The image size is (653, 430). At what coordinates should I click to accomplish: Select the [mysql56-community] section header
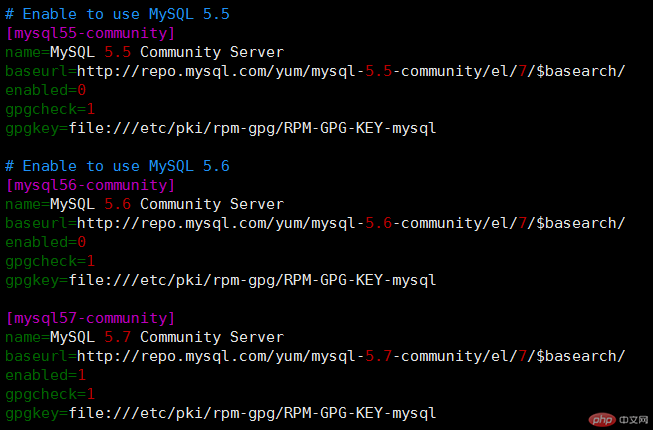pos(90,185)
